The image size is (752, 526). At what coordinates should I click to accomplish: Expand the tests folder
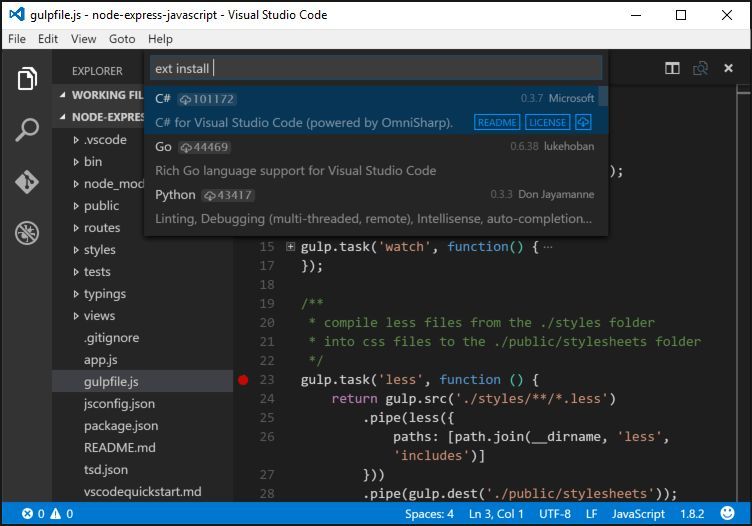tap(76, 272)
